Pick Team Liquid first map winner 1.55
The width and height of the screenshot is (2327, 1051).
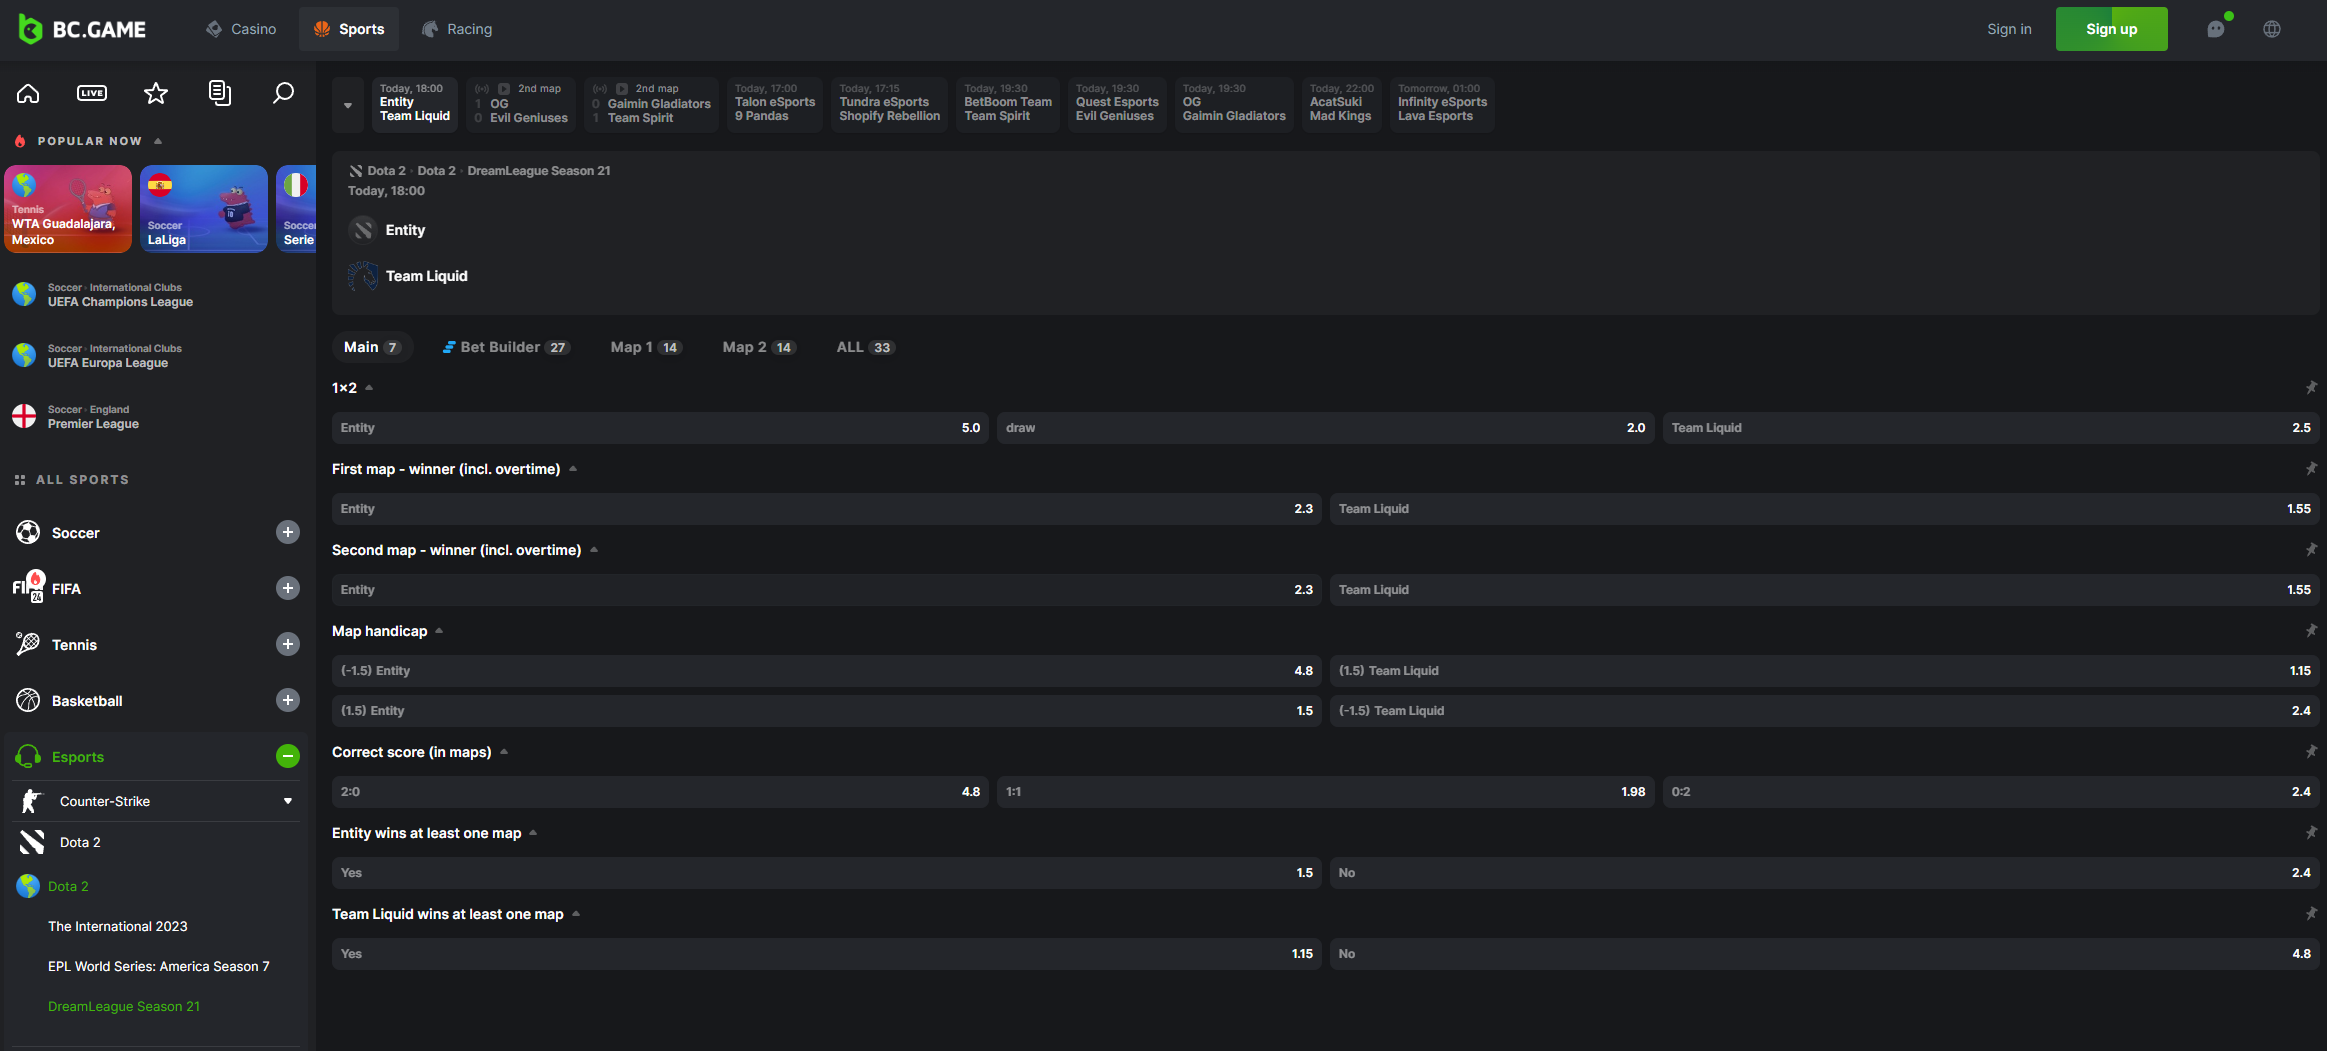coord(1824,508)
